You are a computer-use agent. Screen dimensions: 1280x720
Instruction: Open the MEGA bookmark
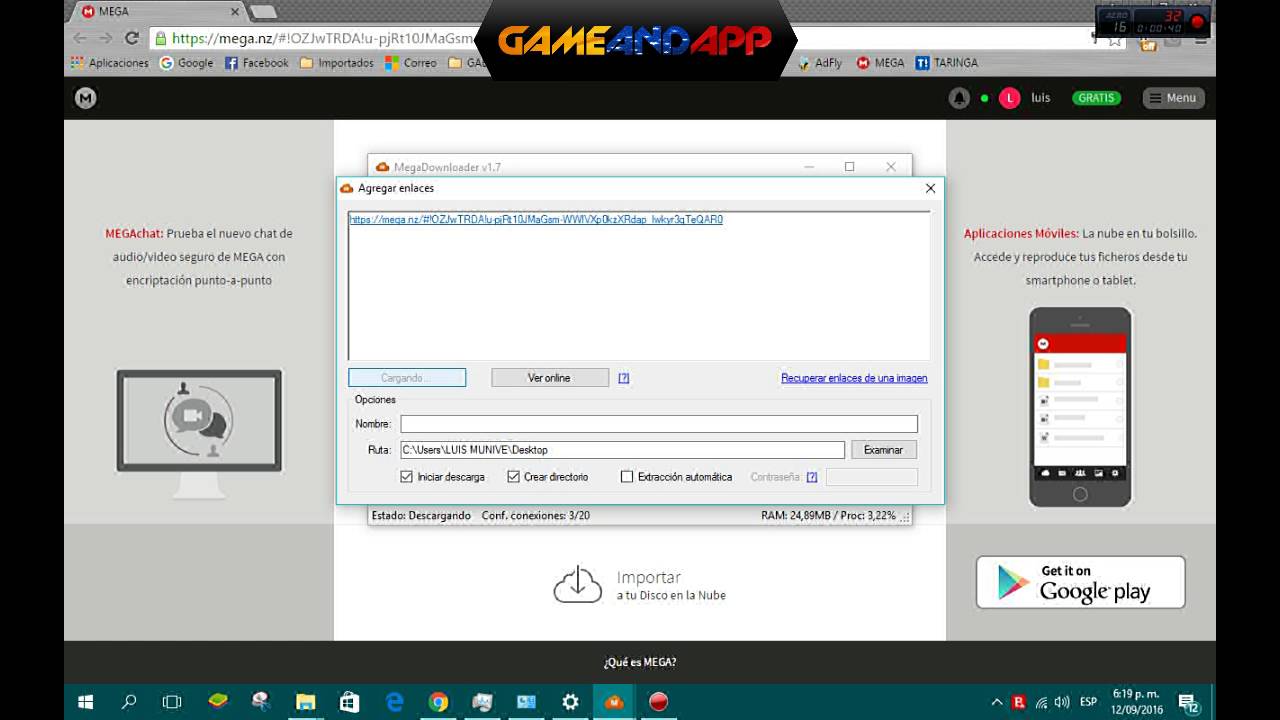pos(880,62)
